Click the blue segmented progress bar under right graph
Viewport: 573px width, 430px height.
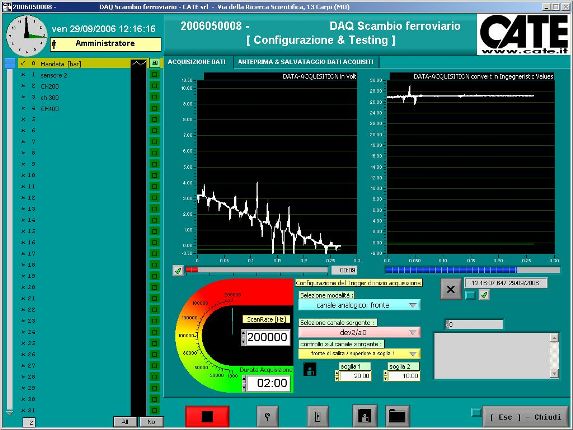tap(472, 270)
